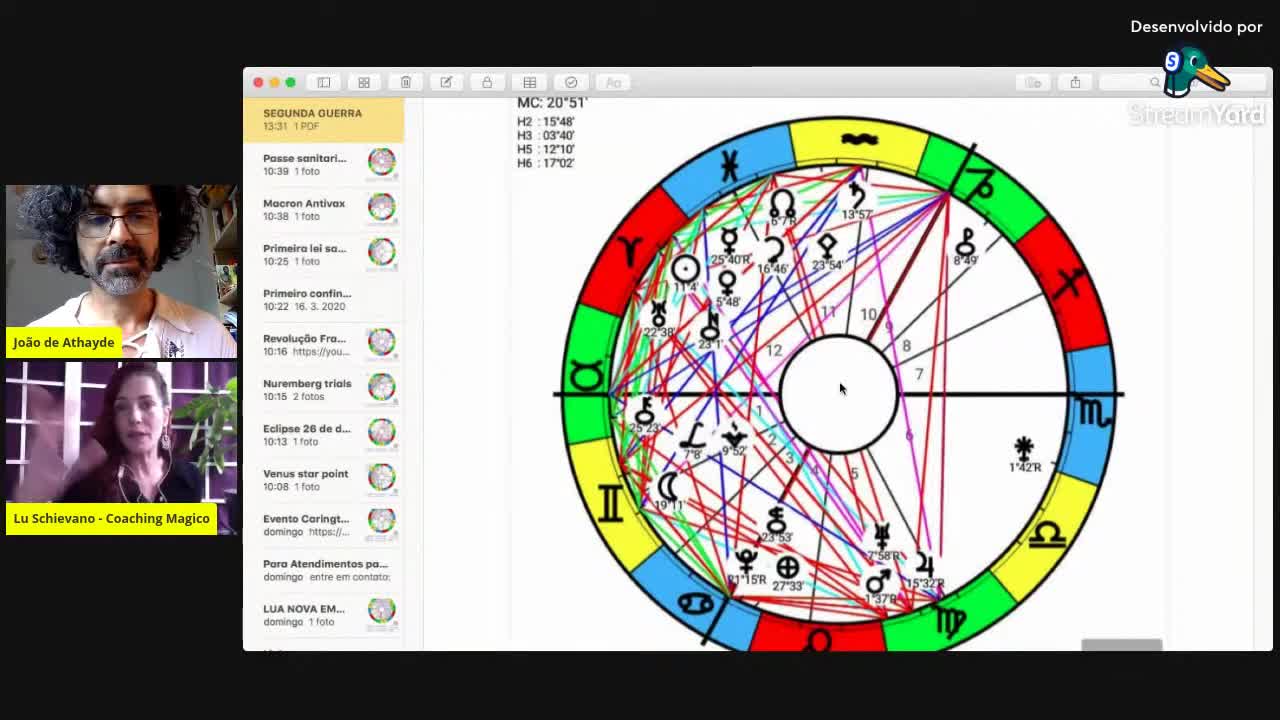Click the astrological chart image in the note
This screenshot has height=720, width=1280.
coord(838,385)
